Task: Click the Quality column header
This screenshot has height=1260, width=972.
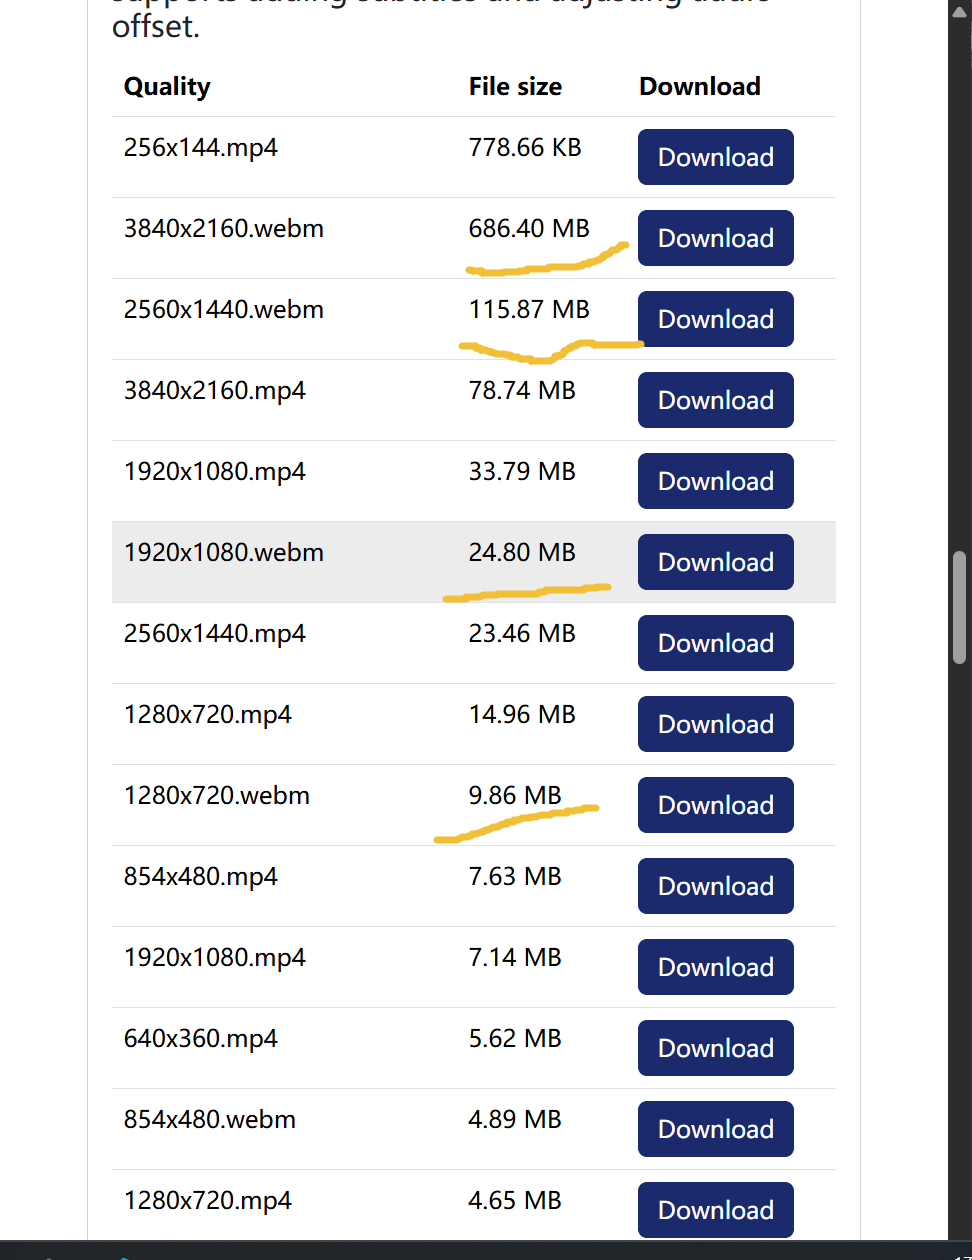Action: 167,87
